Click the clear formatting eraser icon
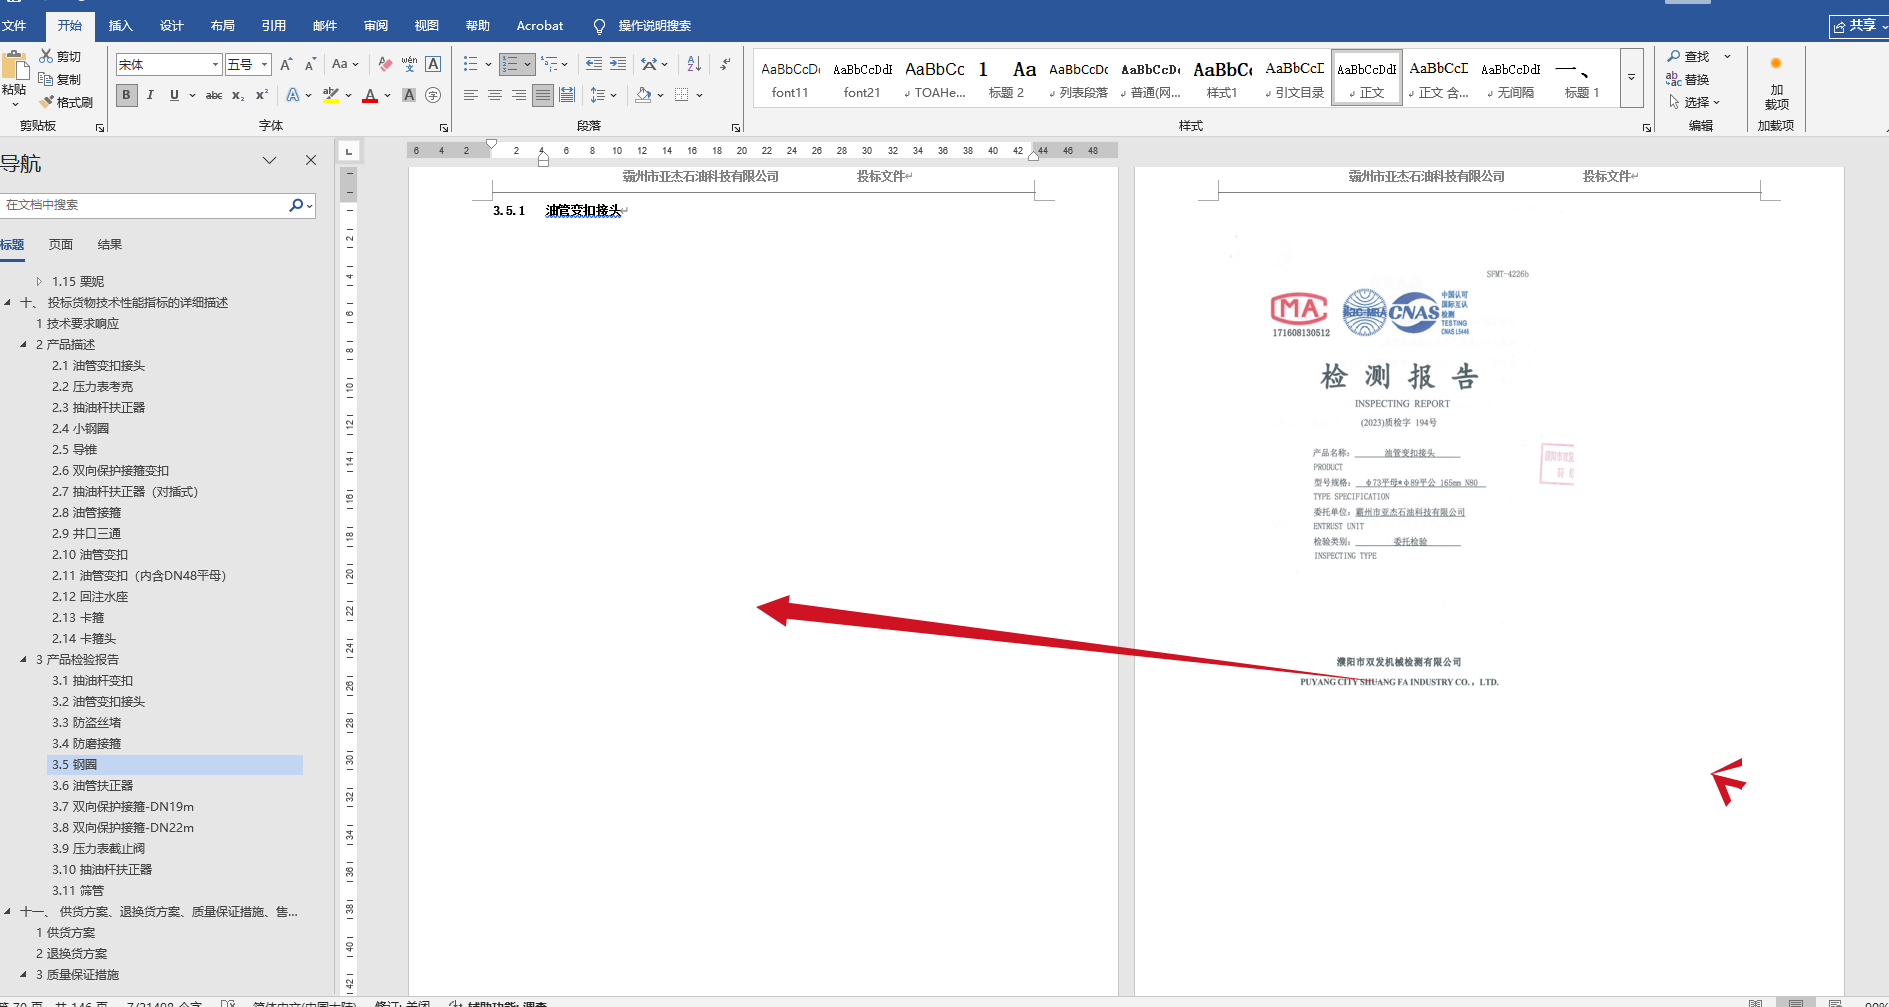The width and height of the screenshot is (1889, 1007). [385, 64]
